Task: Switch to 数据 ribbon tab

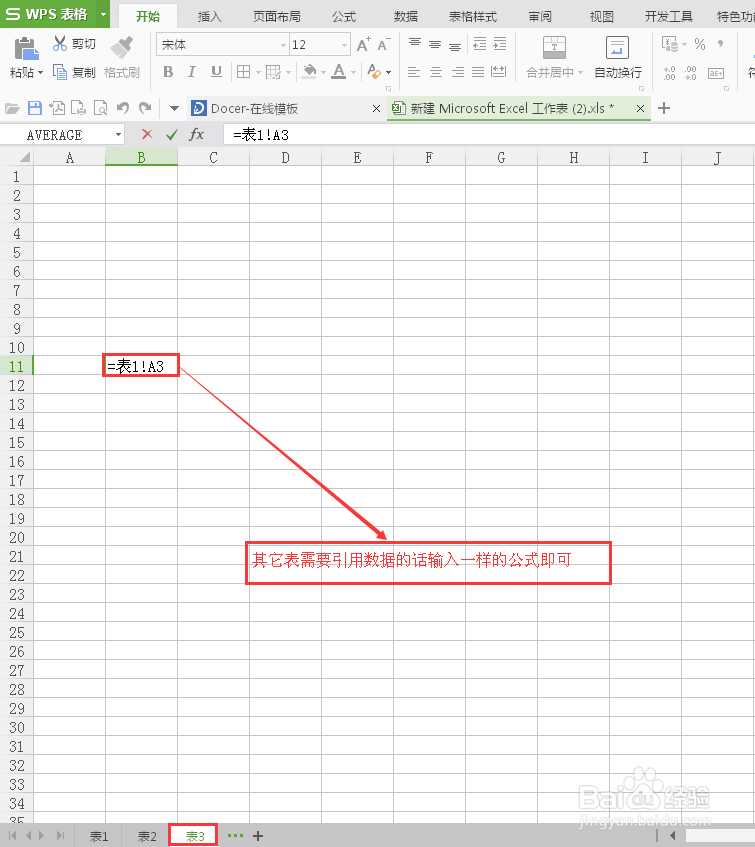Action: tap(406, 16)
